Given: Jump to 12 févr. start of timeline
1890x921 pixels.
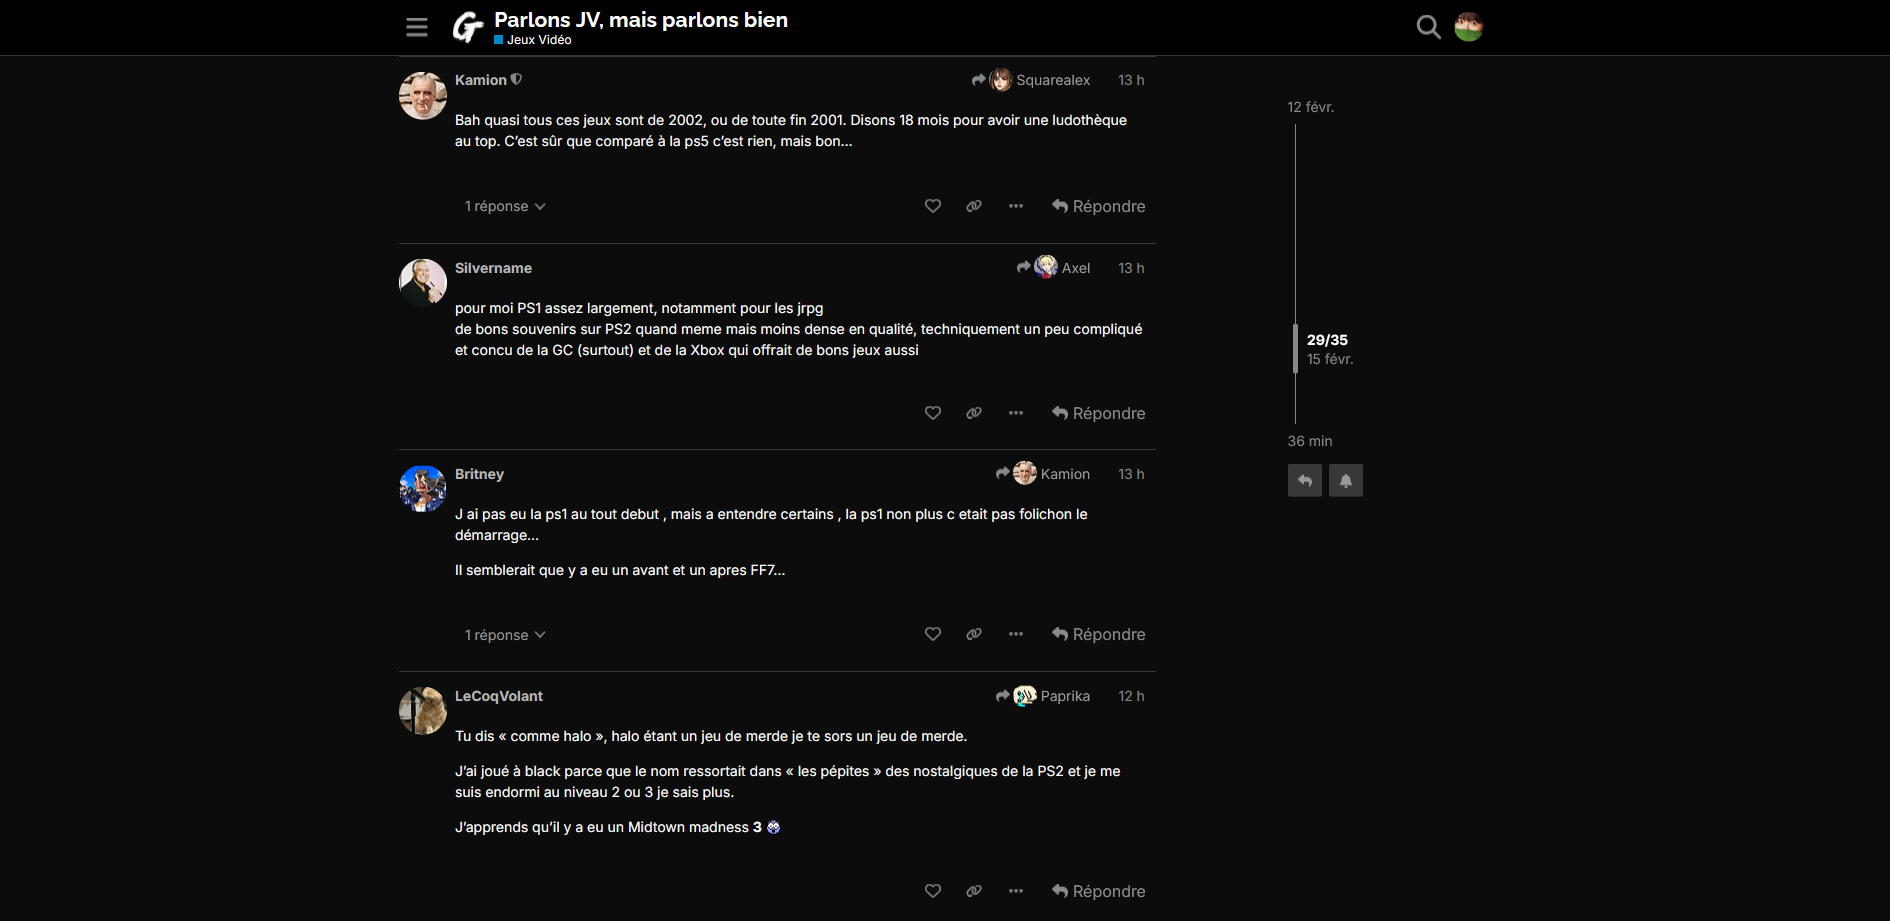Looking at the screenshot, I should coord(1311,107).
